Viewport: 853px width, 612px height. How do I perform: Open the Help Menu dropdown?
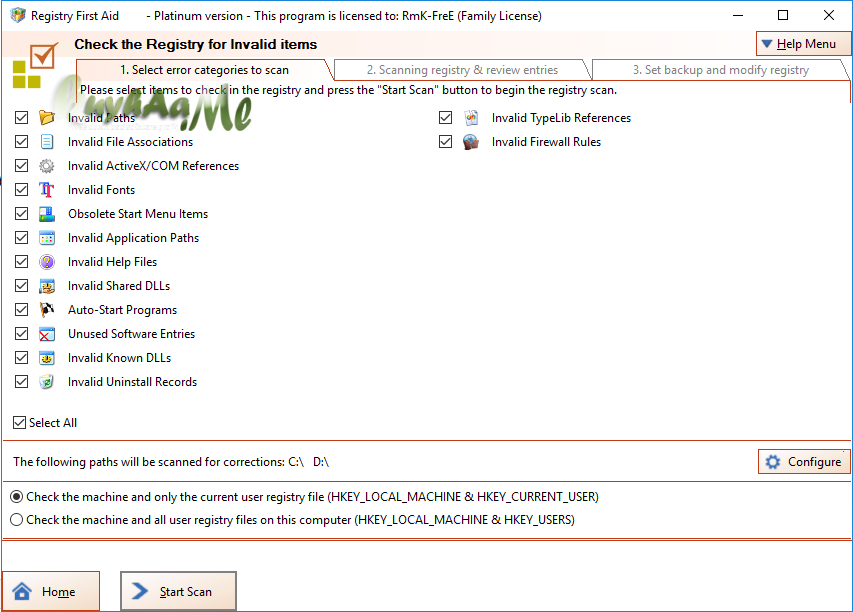coord(803,44)
